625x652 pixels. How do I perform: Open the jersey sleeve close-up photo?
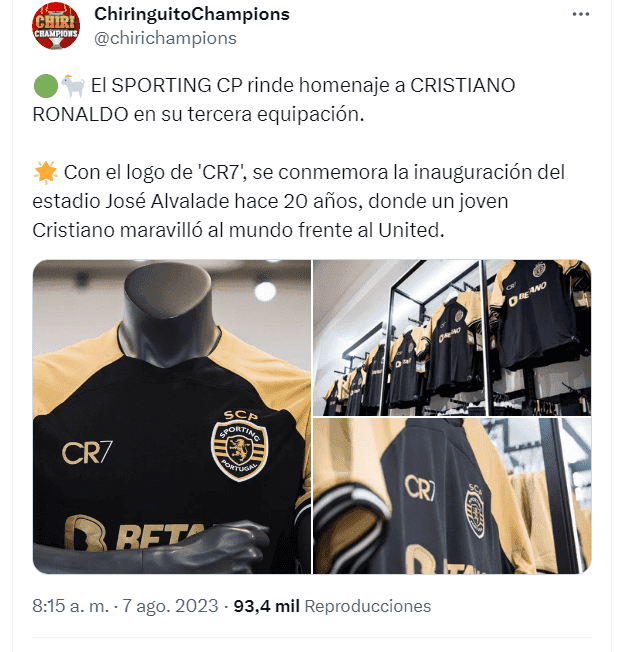452,496
